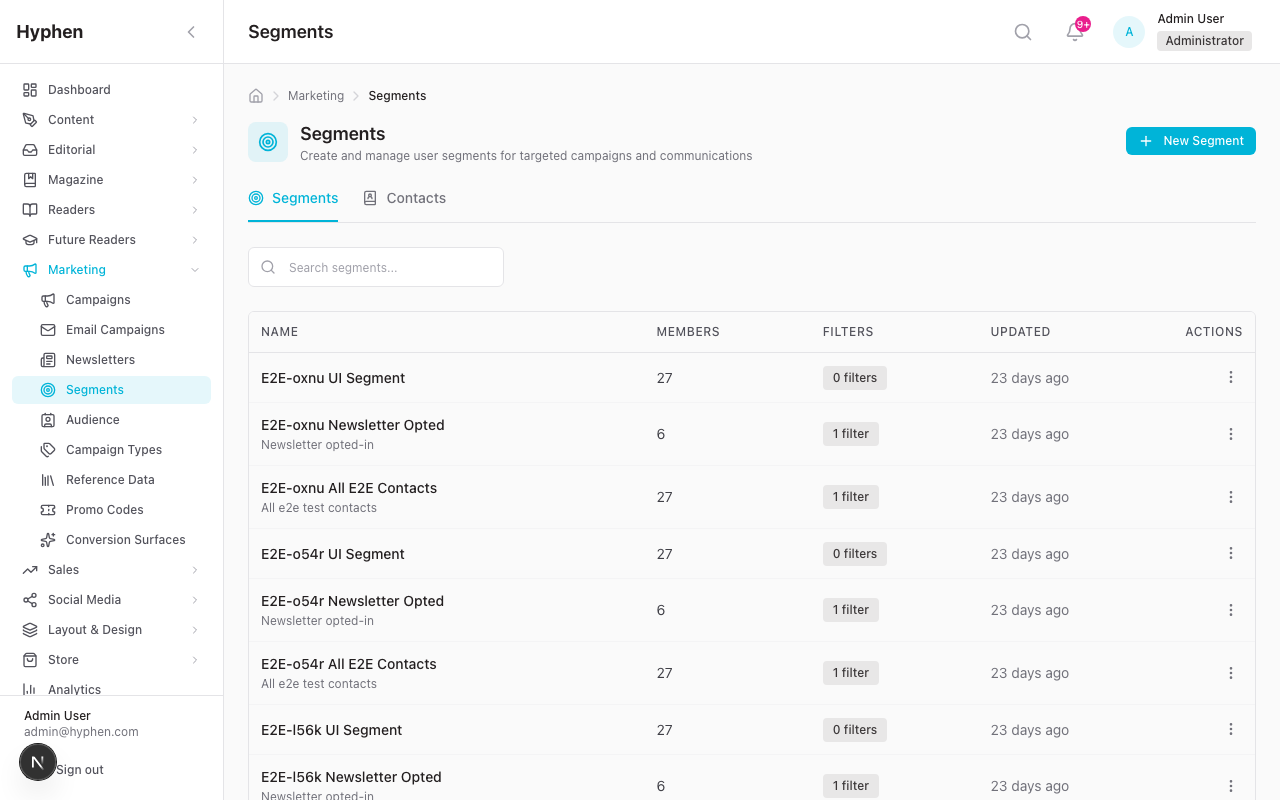The image size is (1280, 800).
Task: Select the Campaigns megaphone icon in sidebar
Action: pyautogui.click(x=48, y=299)
